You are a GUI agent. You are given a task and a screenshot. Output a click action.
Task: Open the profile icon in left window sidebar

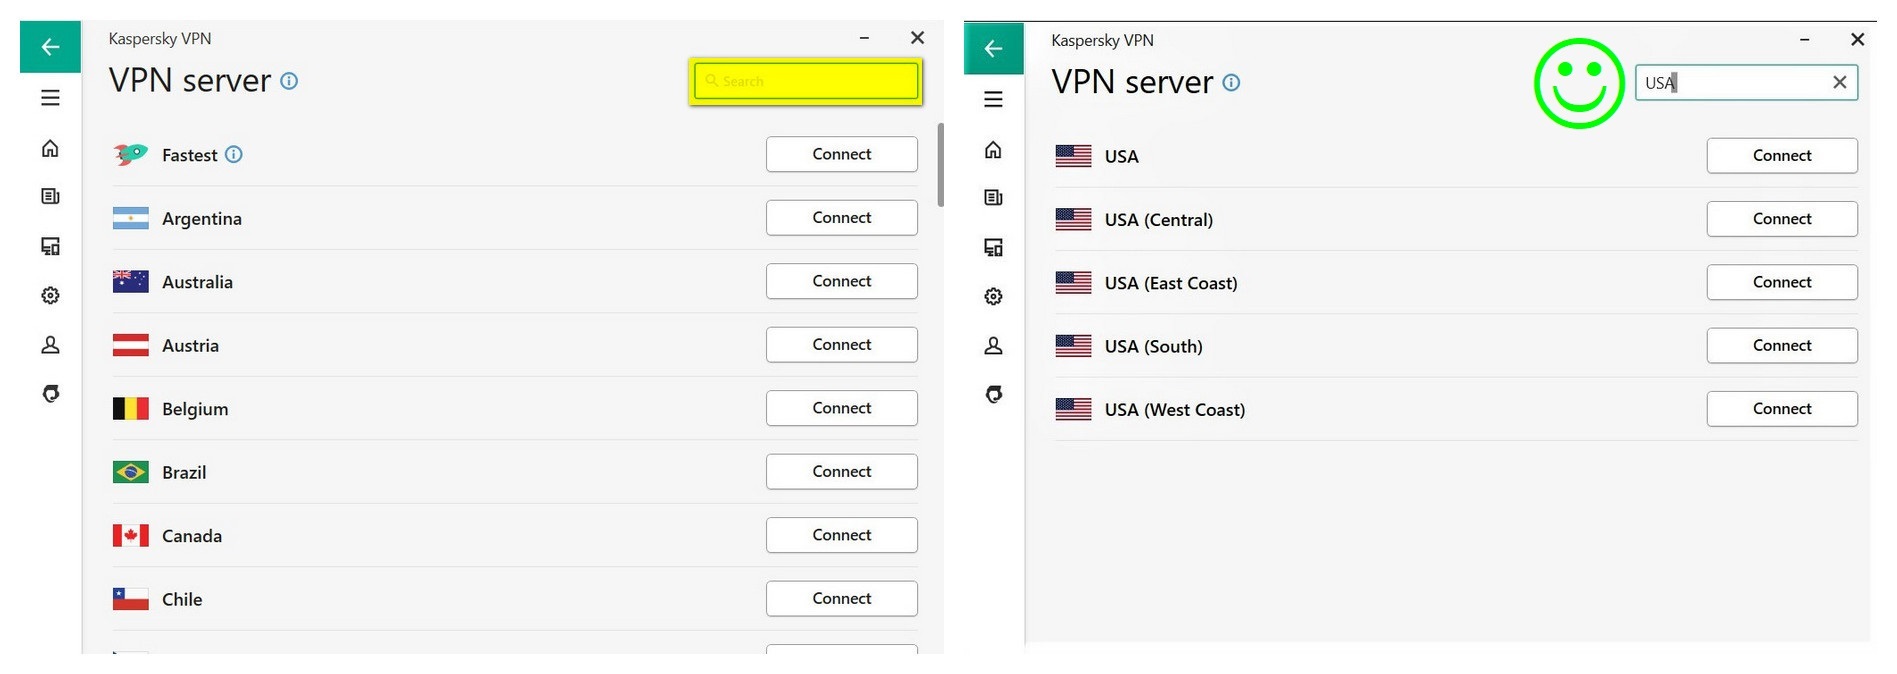tap(50, 345)
